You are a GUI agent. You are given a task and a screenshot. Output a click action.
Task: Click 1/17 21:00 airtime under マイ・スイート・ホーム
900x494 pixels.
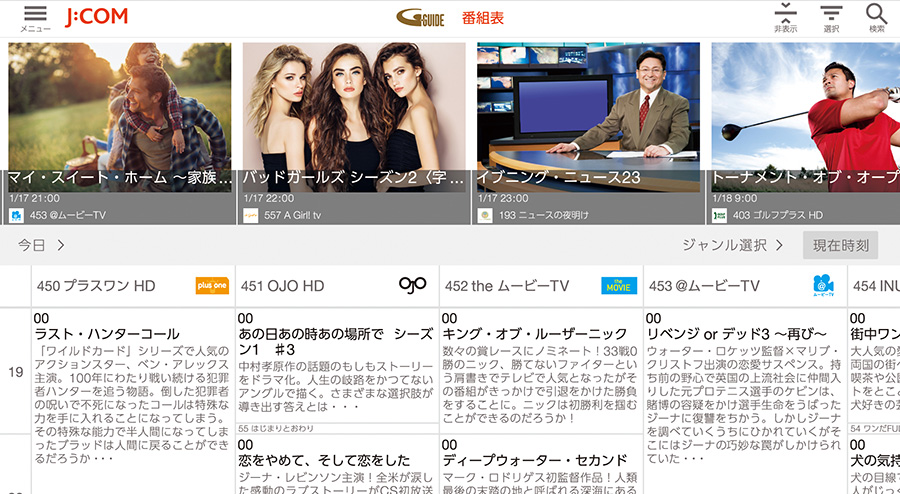(x=34, y=199)
